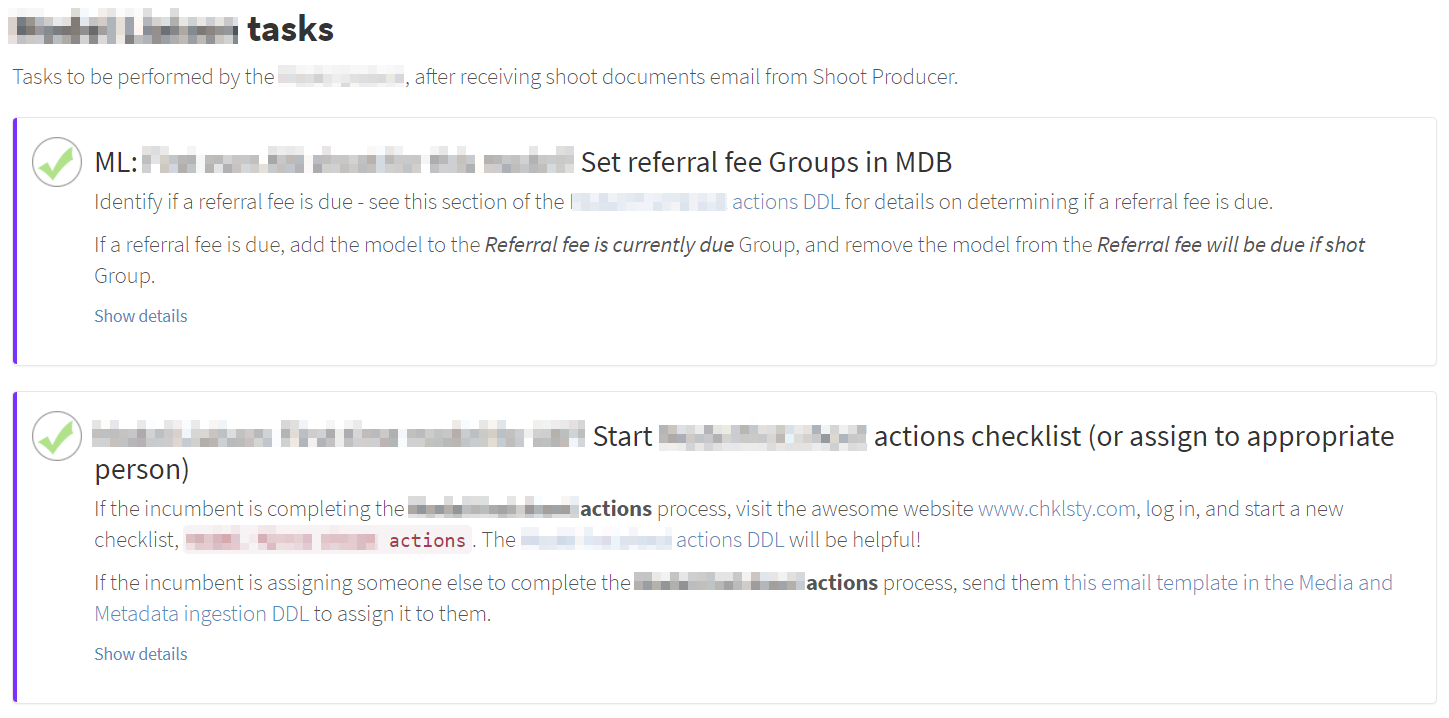Image resolution: width=1449 pixels, height=718 pixels.
Task: Click the purple accent bar on the first task card
Action: tap(17, 240)
